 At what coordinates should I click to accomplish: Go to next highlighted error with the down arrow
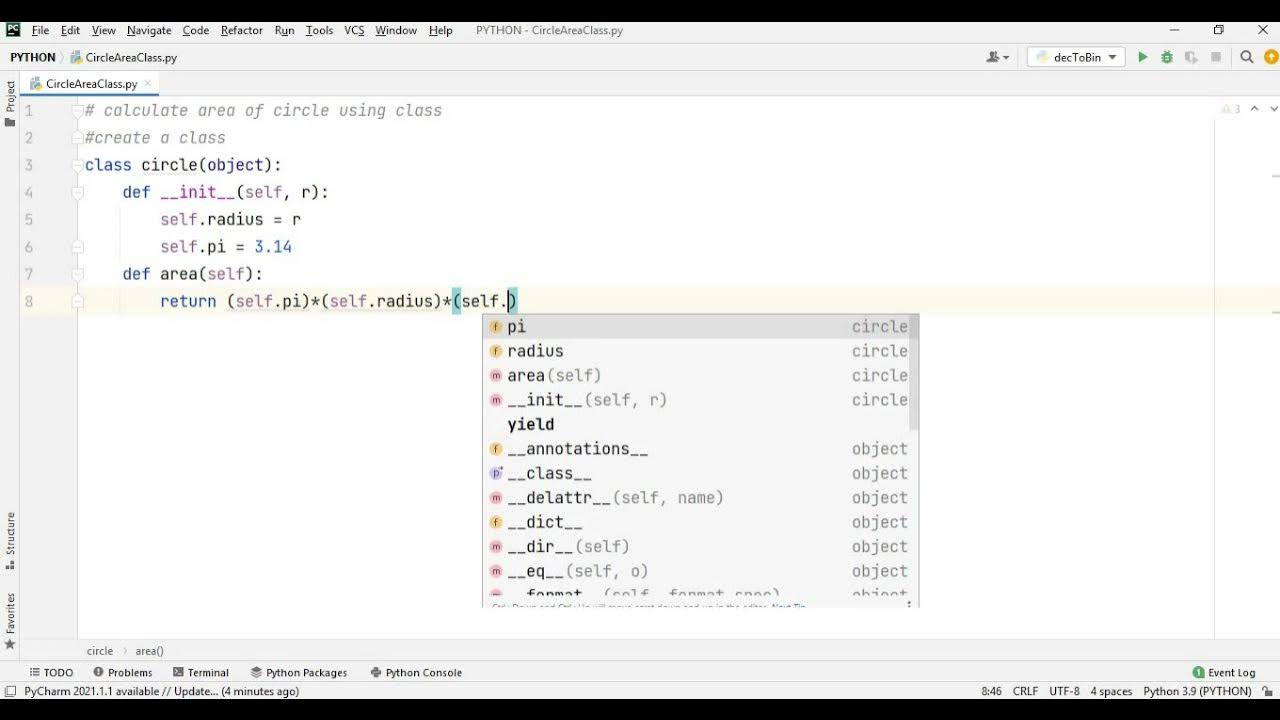1274,109
